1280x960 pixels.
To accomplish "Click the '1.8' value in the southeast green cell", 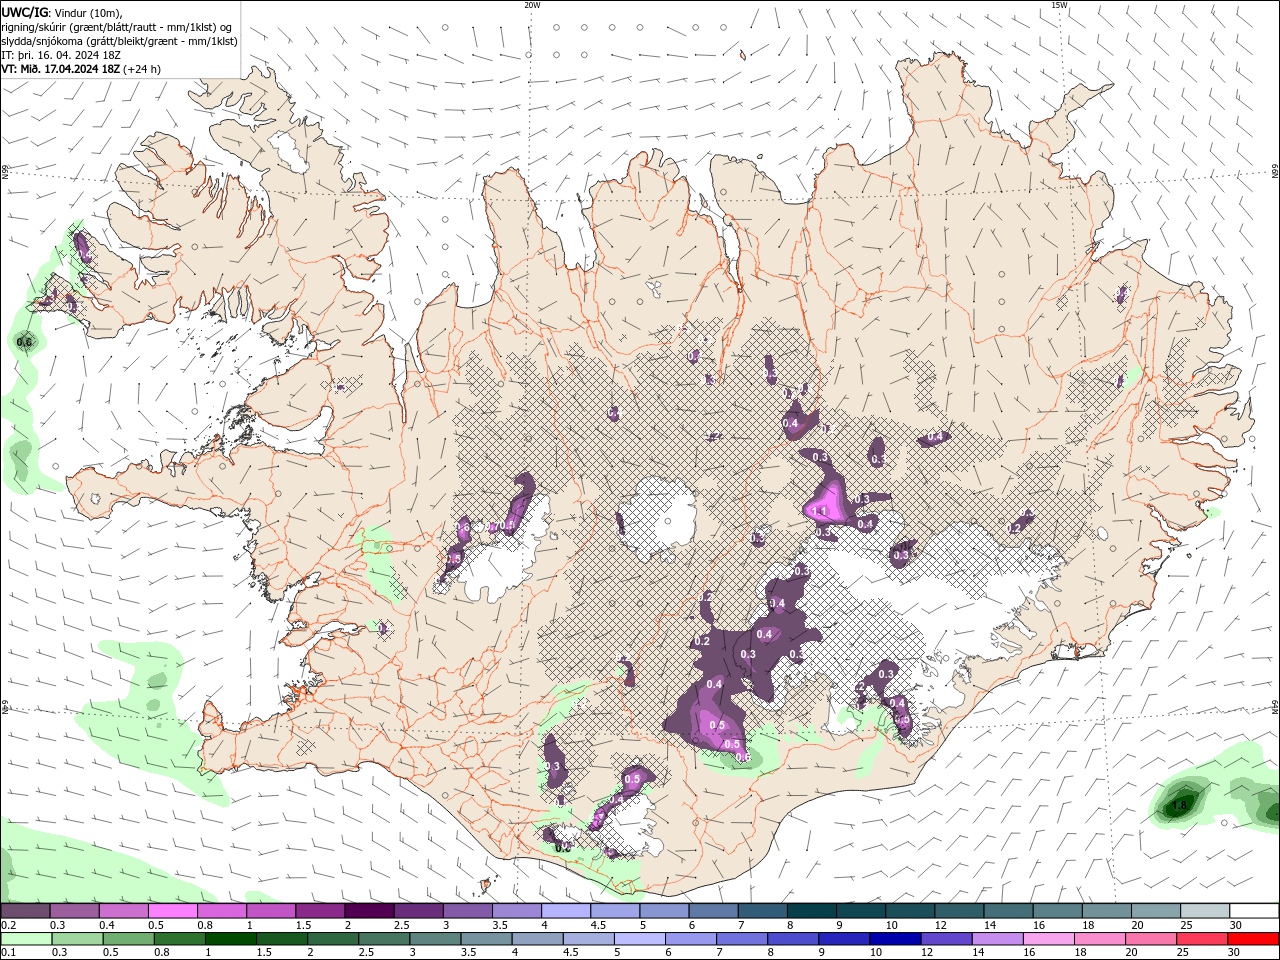I will click(1180, 805).
